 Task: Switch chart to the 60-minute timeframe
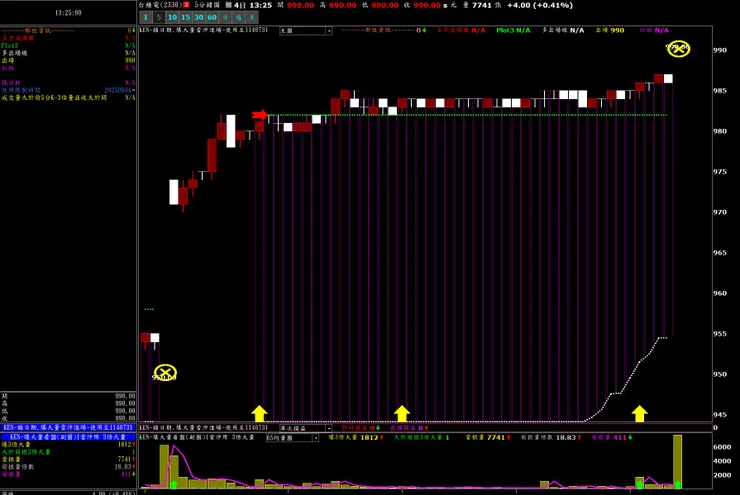coord(212,17)
